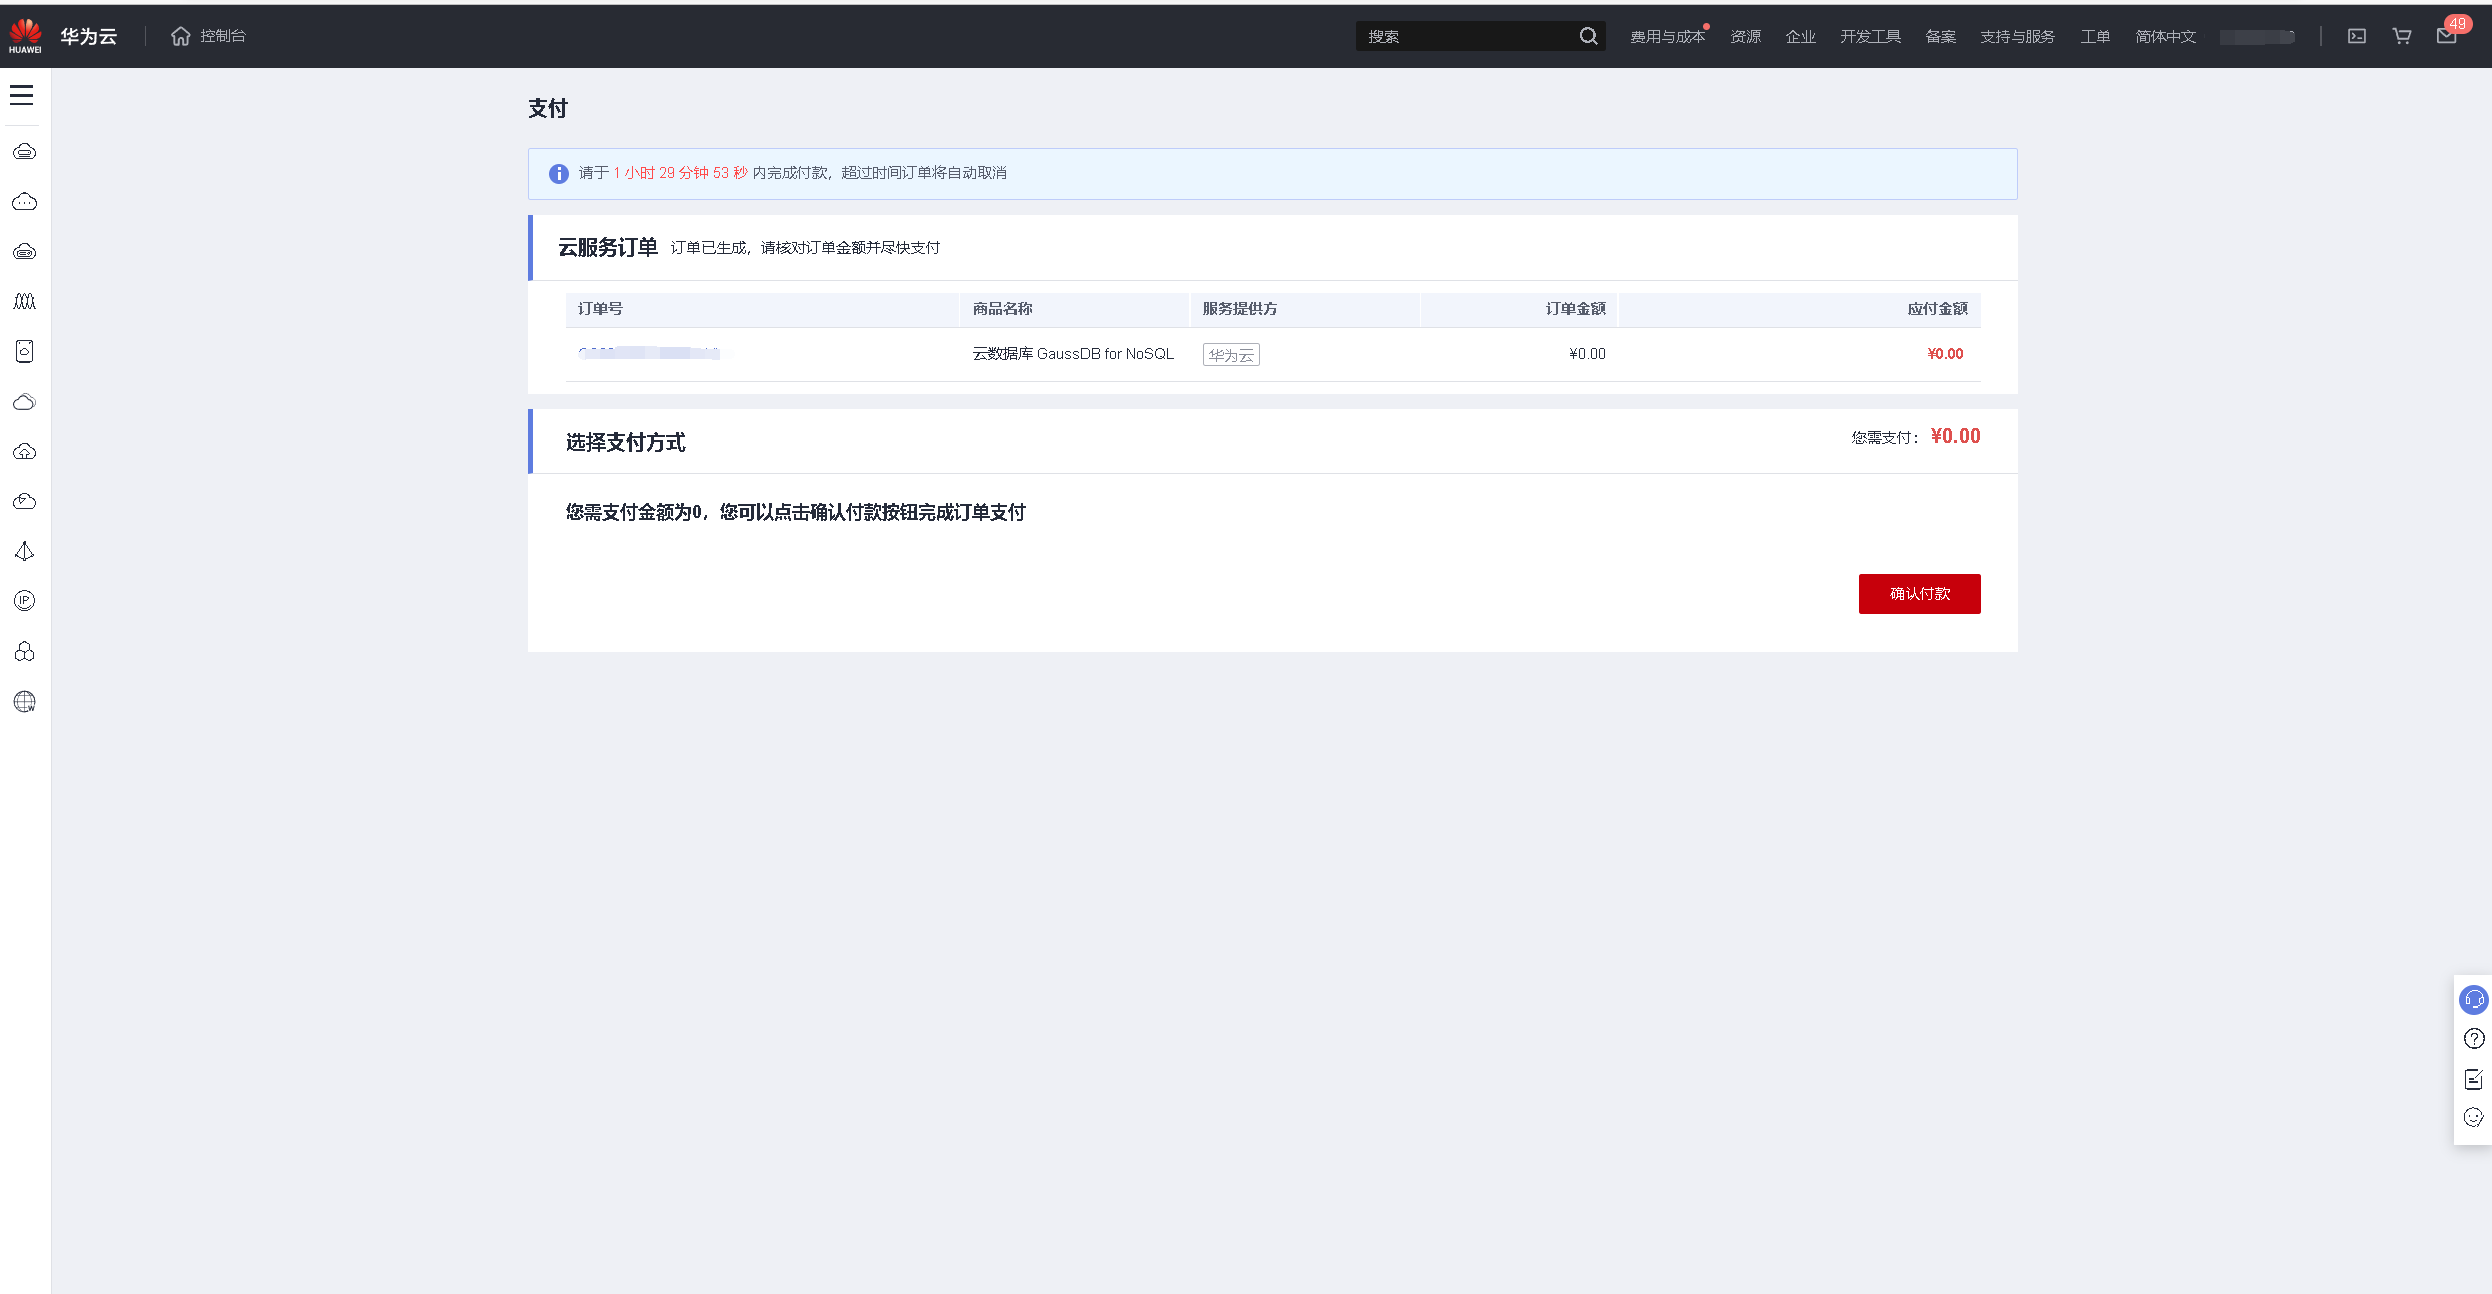Viewport: 2492px width, 1294px height.
Task: Open the blurred order number link
Action: click(x=649, y=353)
